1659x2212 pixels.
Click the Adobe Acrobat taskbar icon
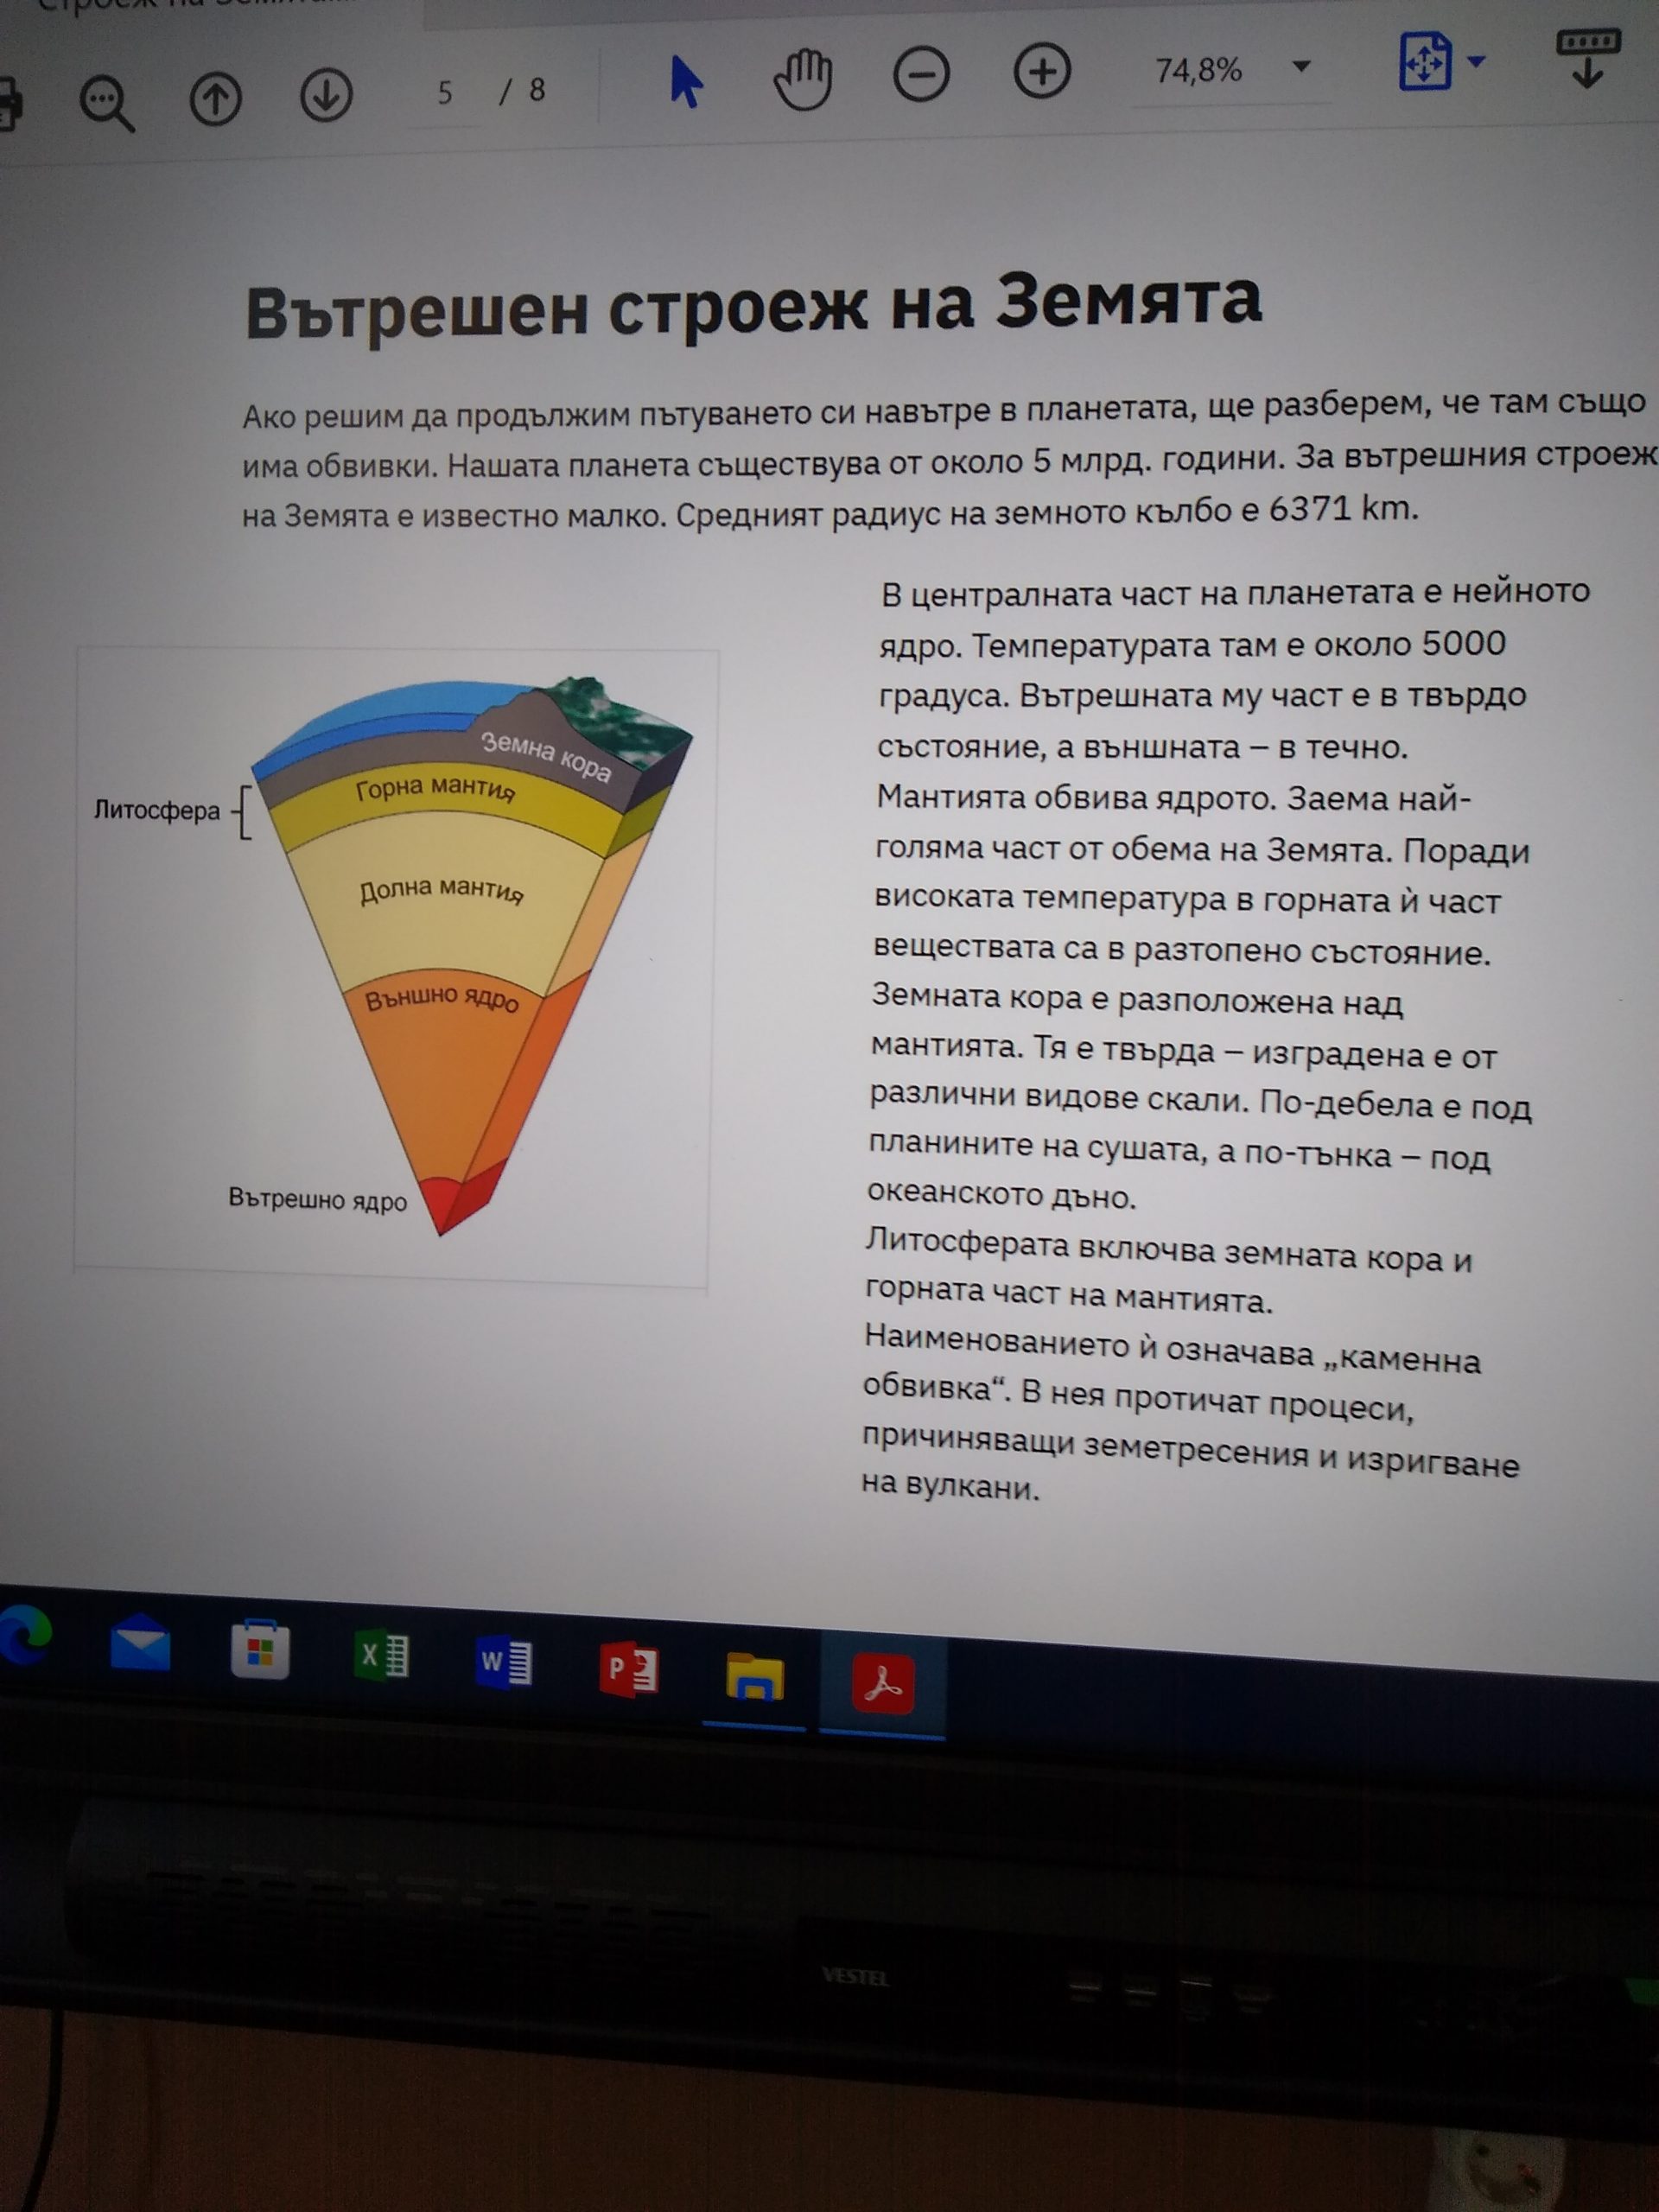click(882, 1684)
